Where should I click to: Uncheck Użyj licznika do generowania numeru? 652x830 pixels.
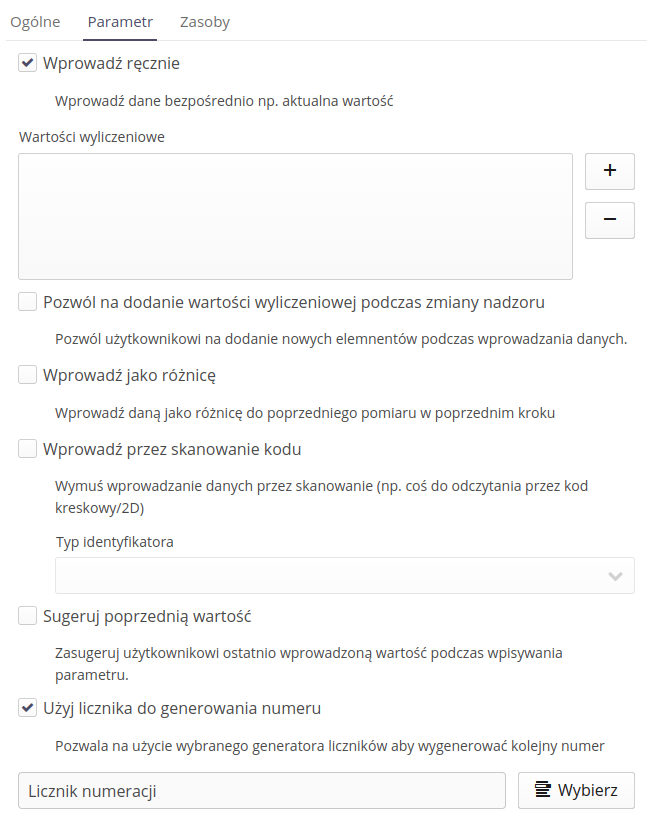pyautogui.click(x=28, y=708)
